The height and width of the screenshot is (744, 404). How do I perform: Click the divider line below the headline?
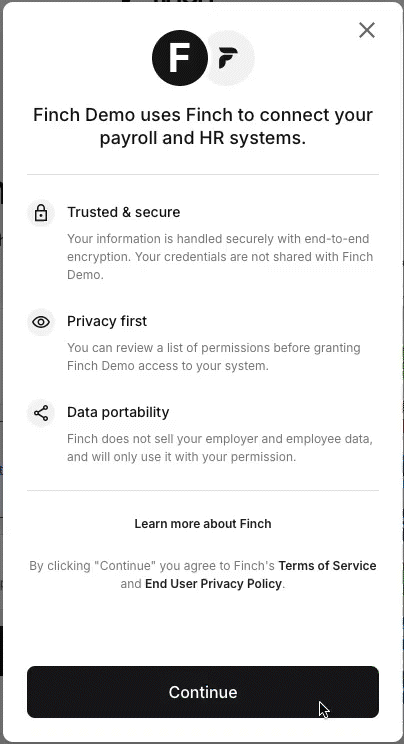pyautogui.click(x=203, y=175)
